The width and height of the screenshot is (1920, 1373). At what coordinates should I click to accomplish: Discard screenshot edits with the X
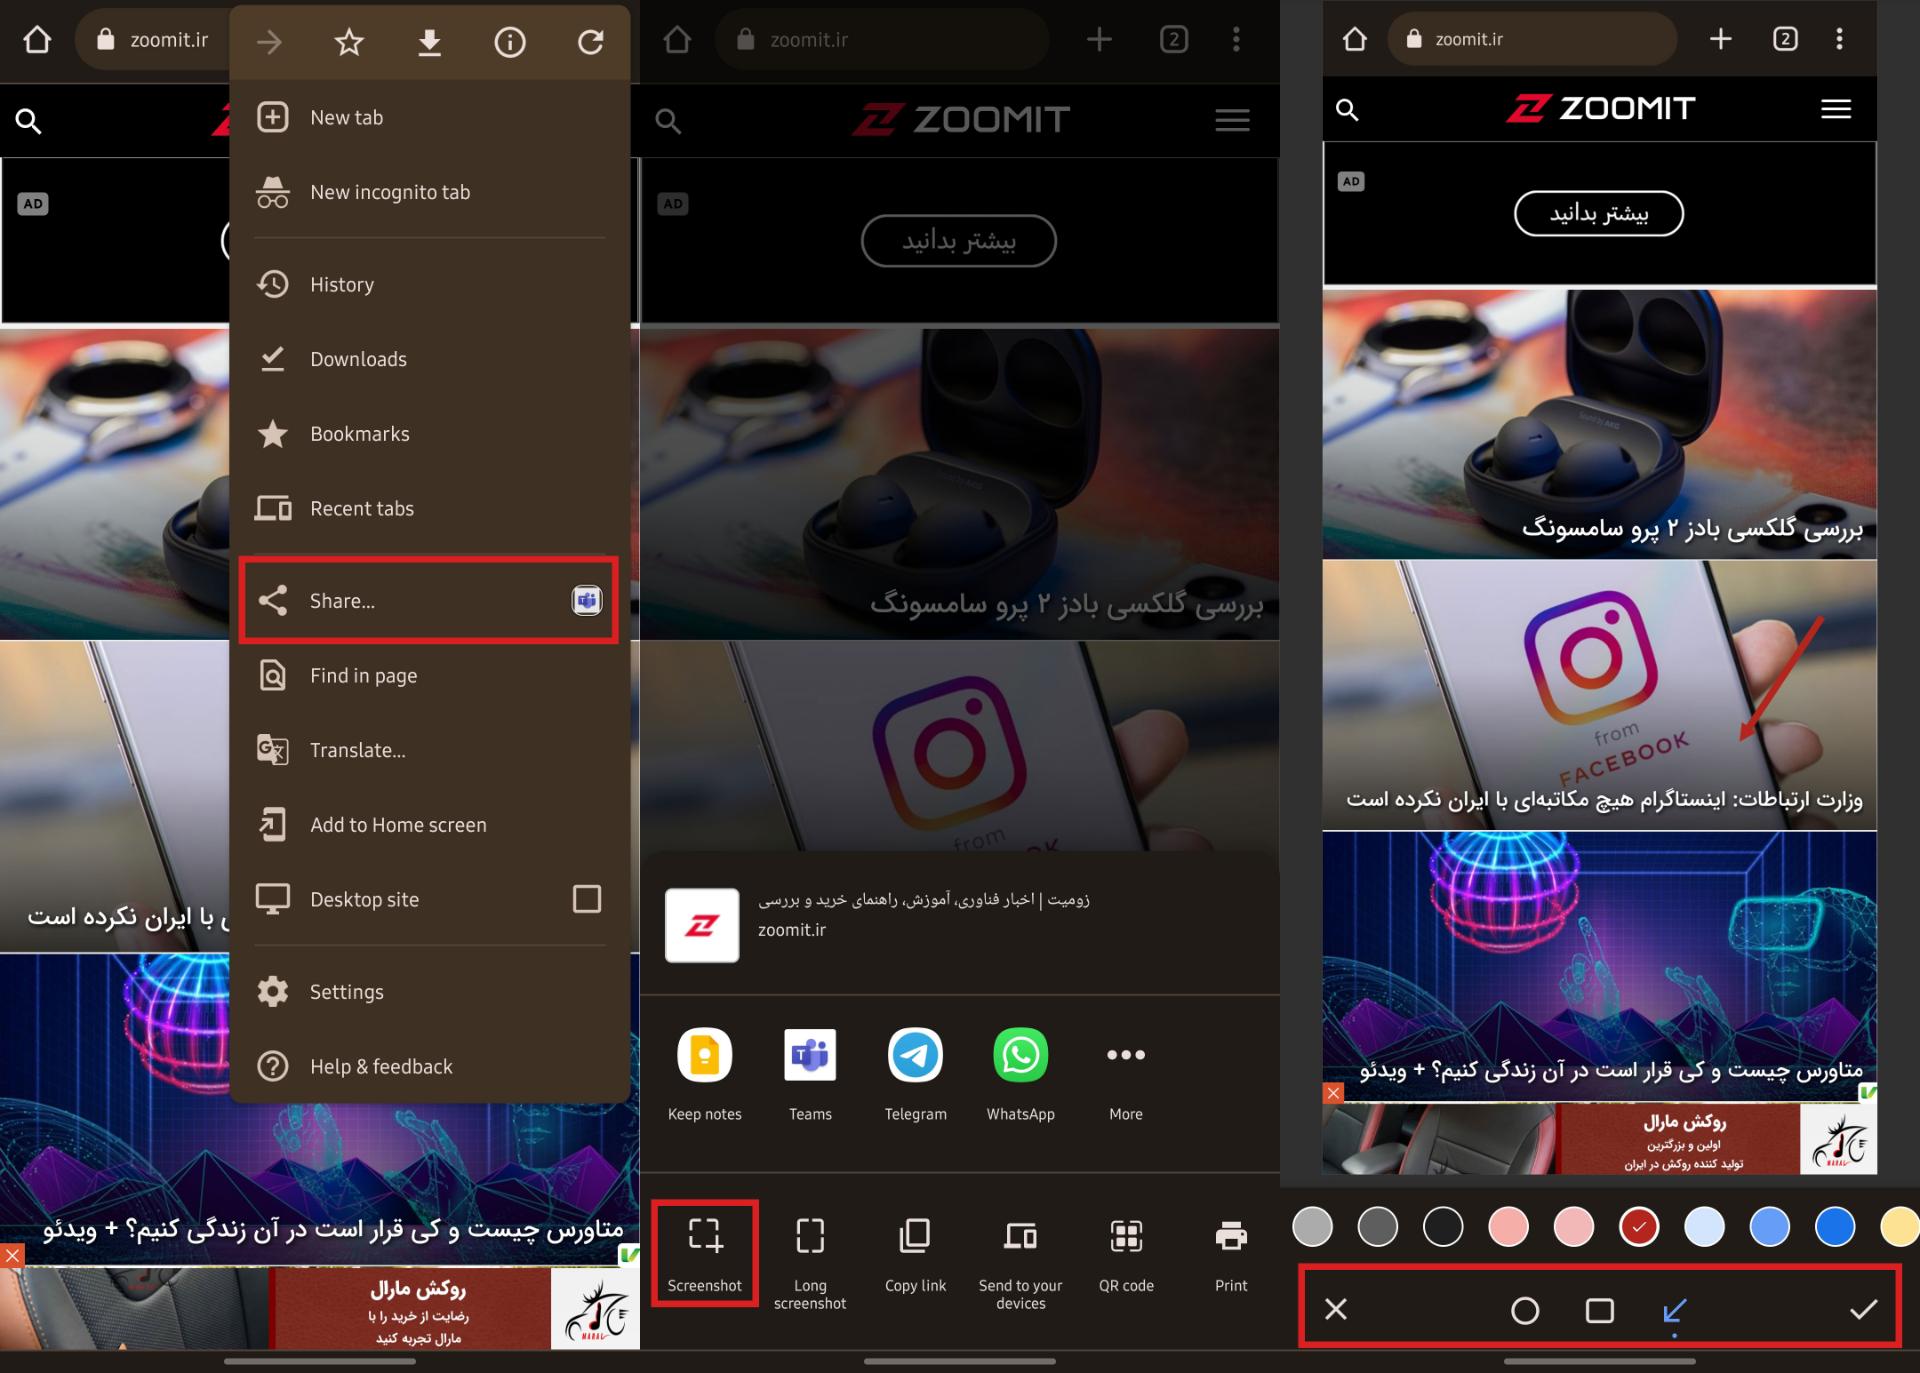pyautogui.click(x=1336, y=1309)
